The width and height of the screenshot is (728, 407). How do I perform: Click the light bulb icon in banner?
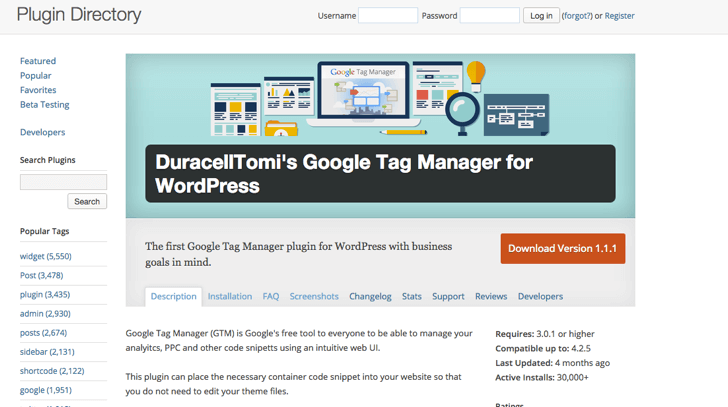pos(476,76)
